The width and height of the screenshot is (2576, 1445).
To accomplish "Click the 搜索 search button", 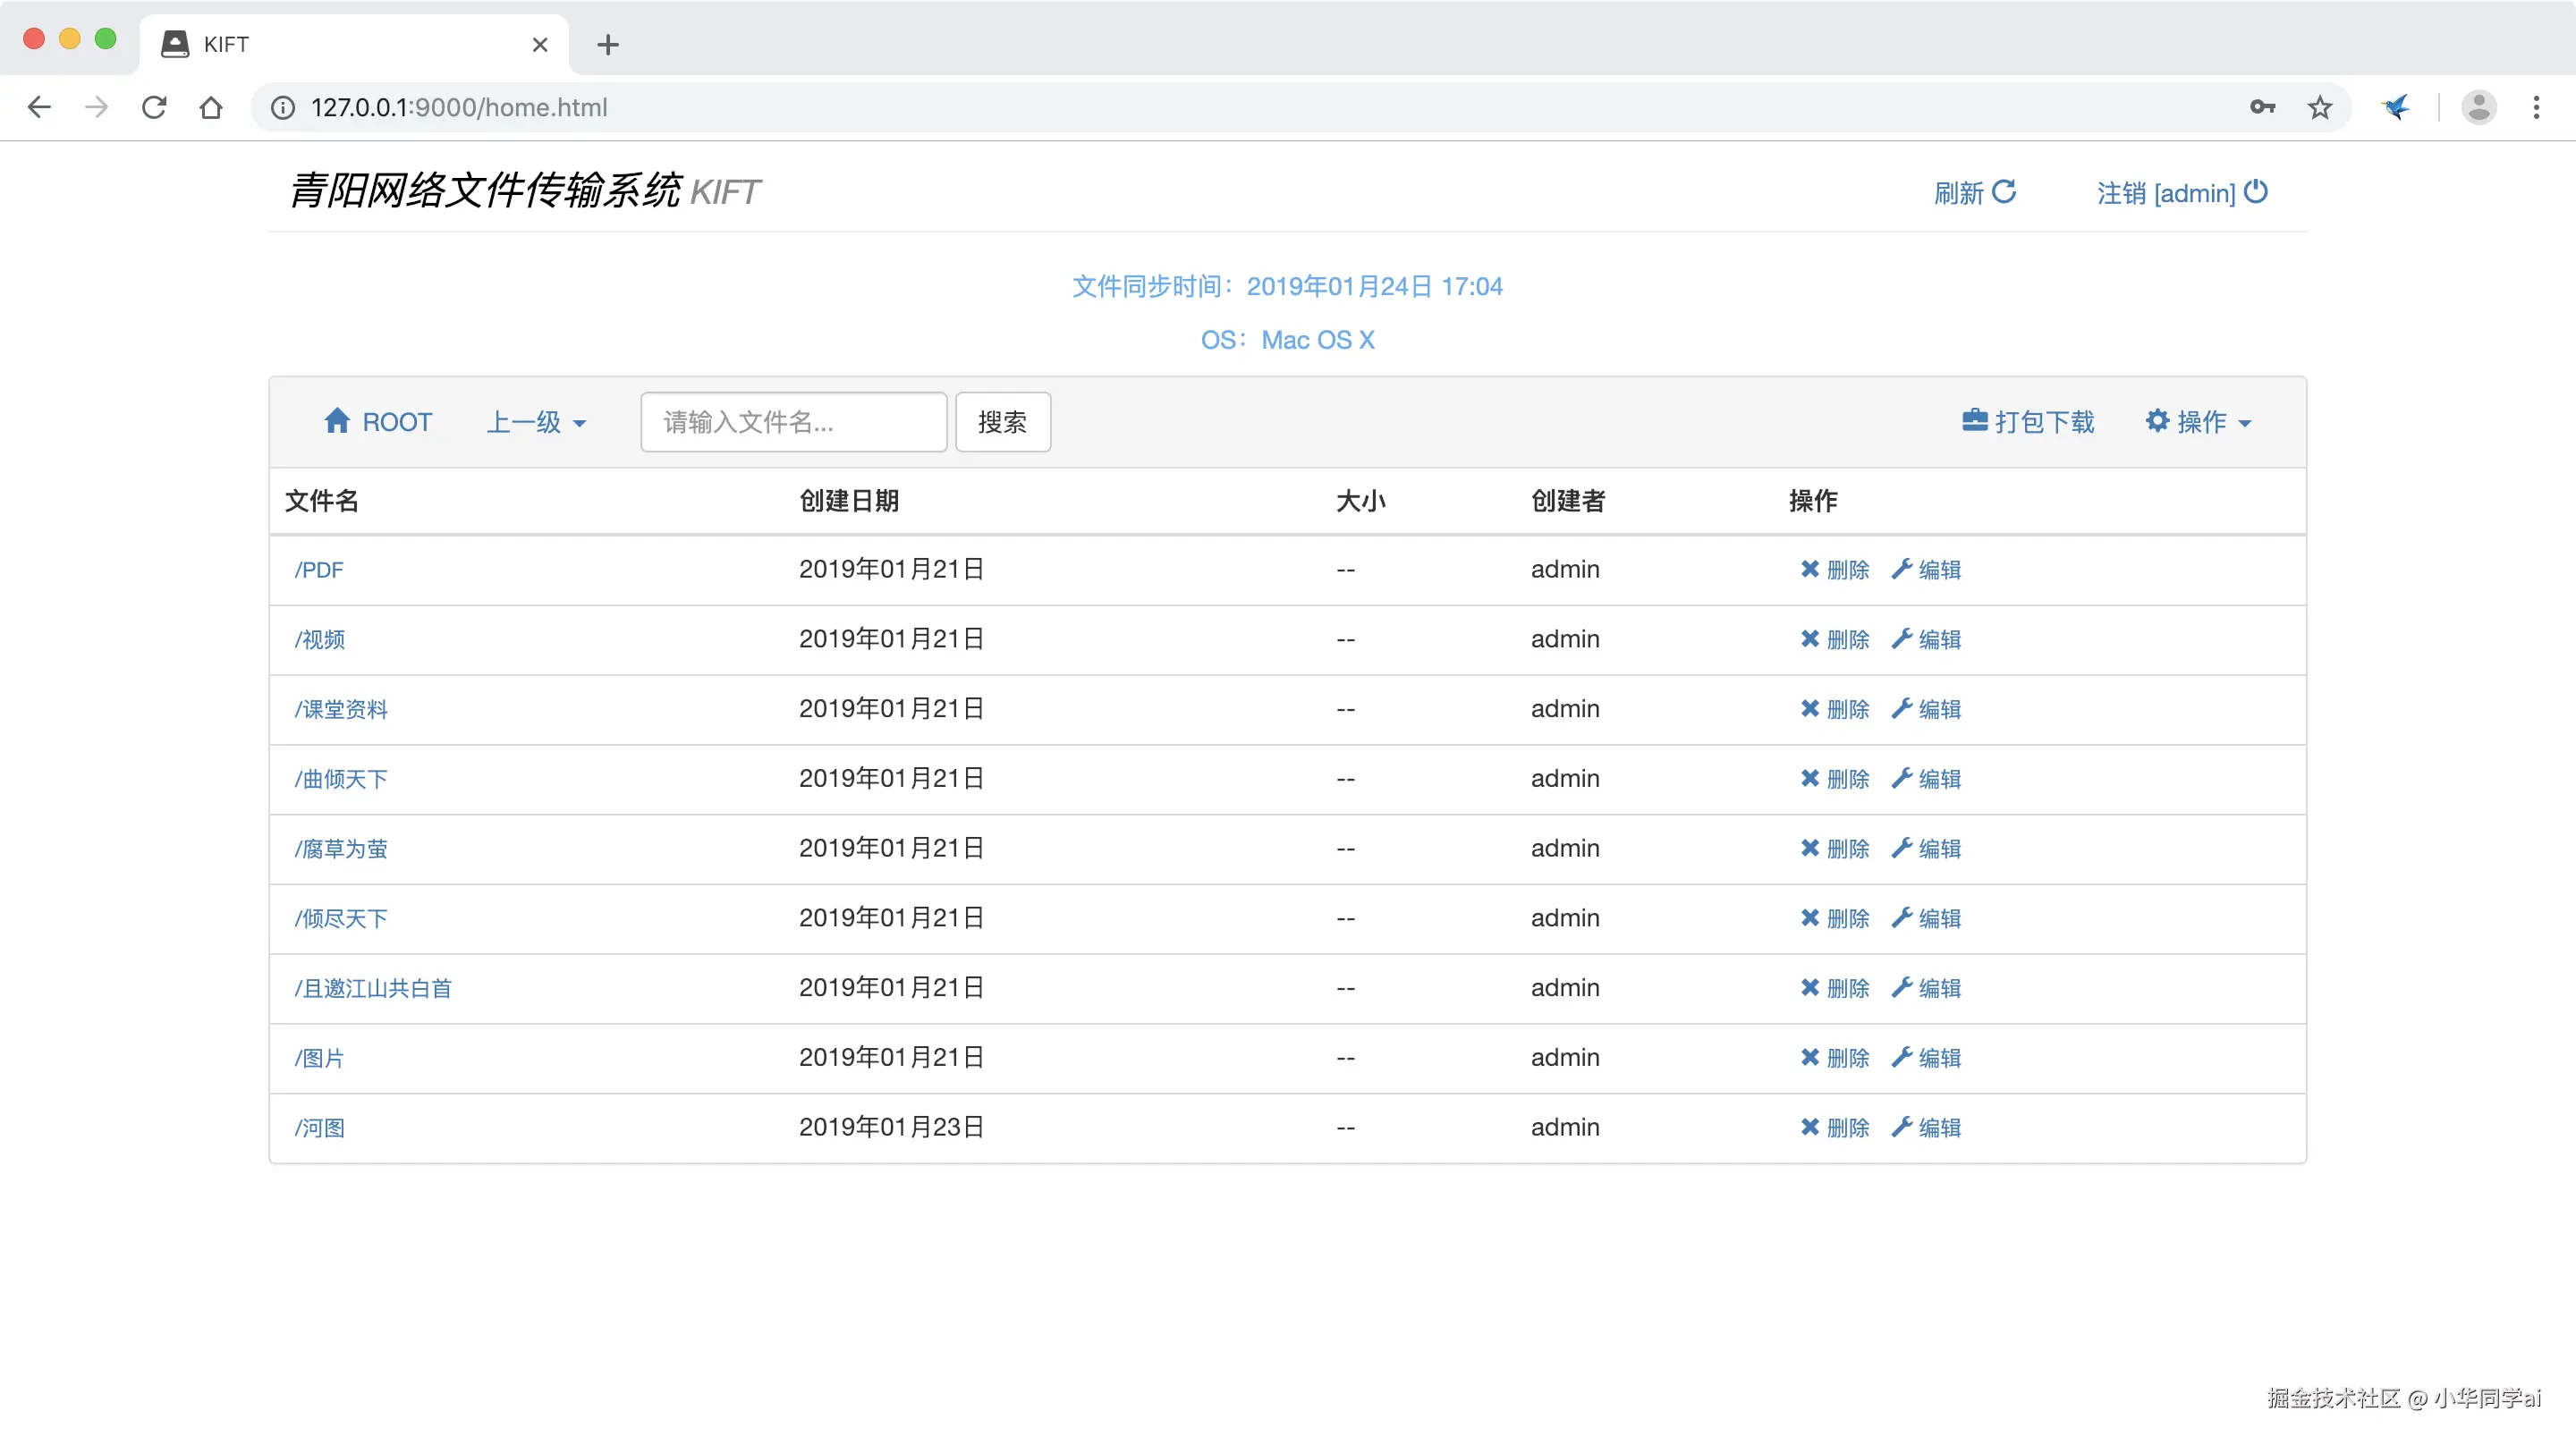I will click(x=1002, y=422).
